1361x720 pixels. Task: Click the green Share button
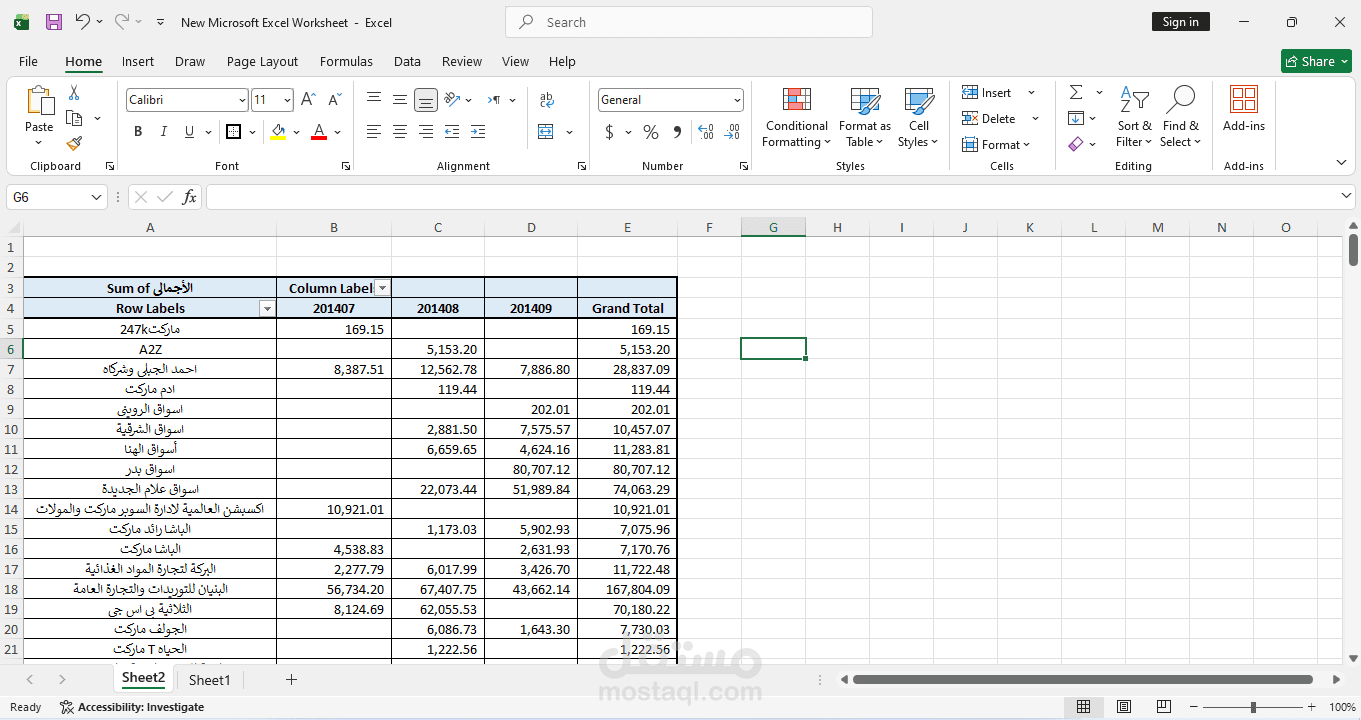click(x=1316, y=61)
